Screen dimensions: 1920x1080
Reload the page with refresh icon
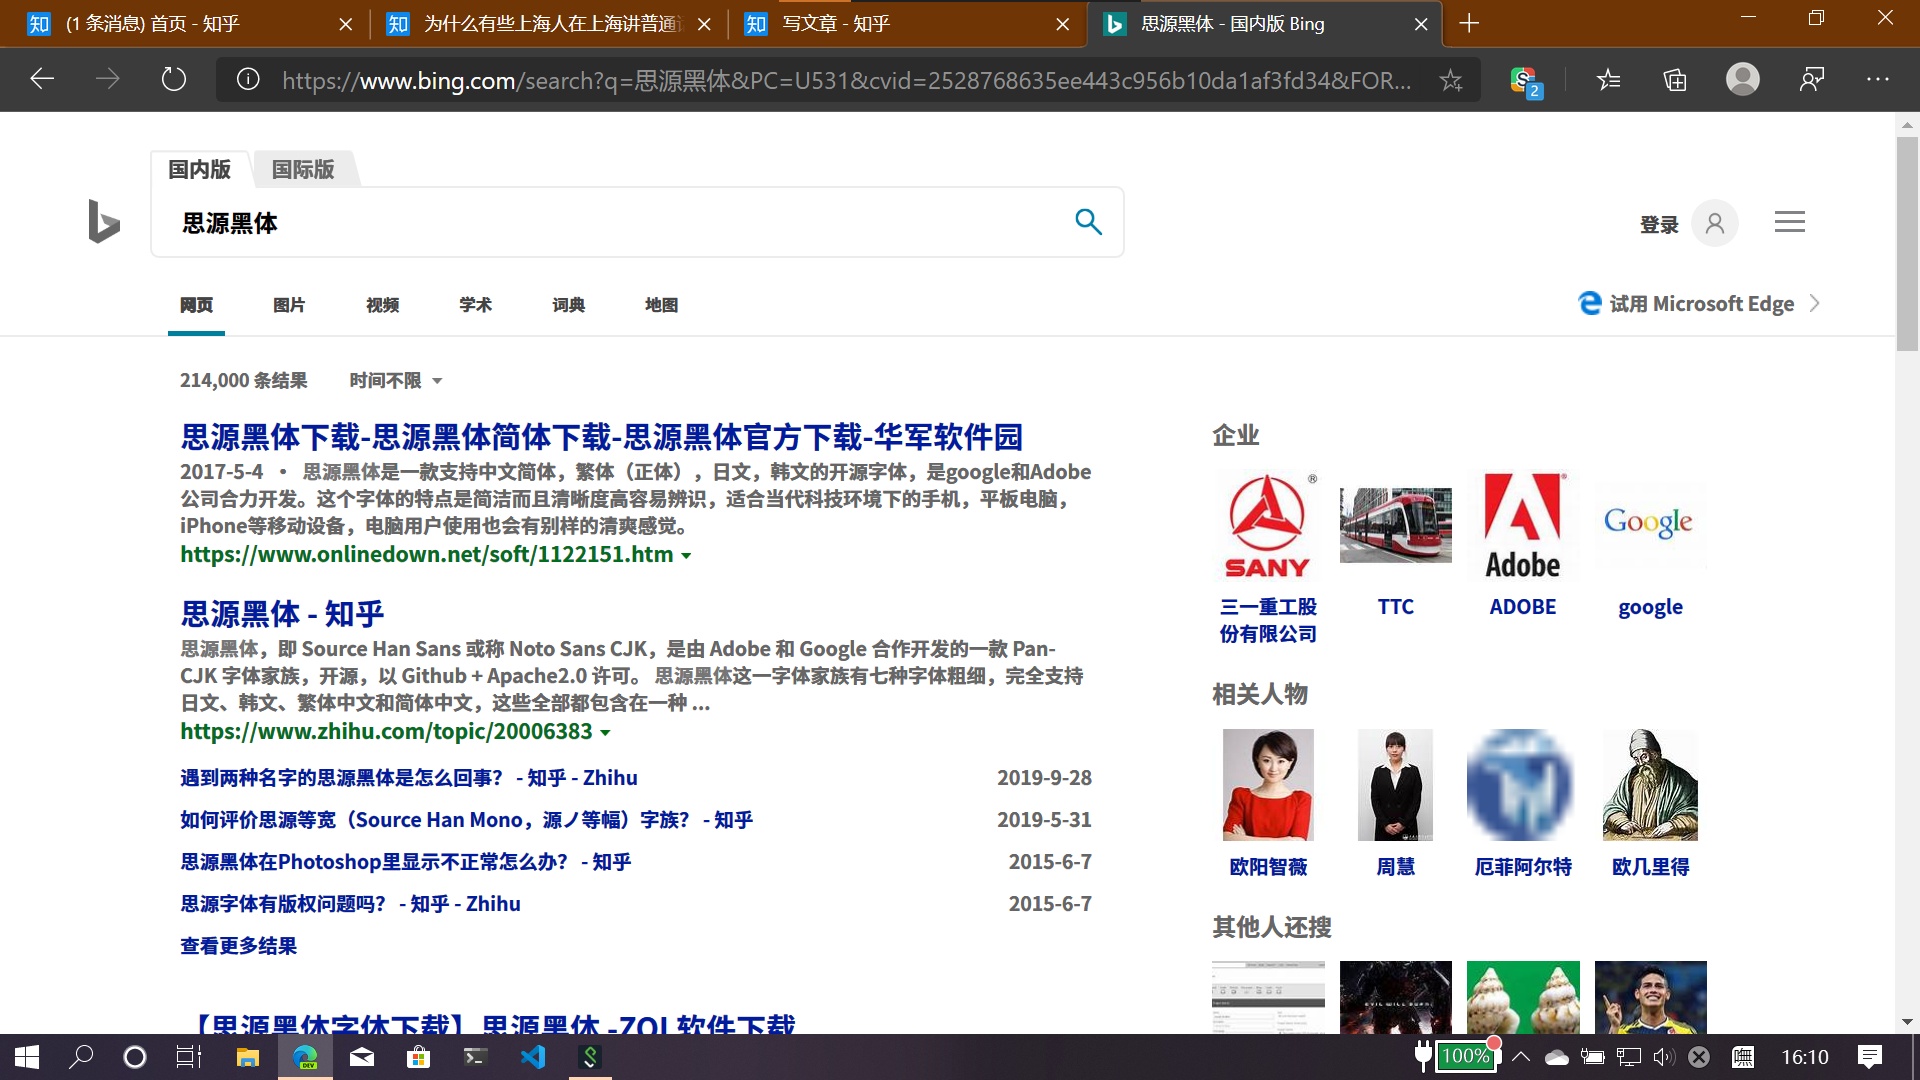[174, 79]
